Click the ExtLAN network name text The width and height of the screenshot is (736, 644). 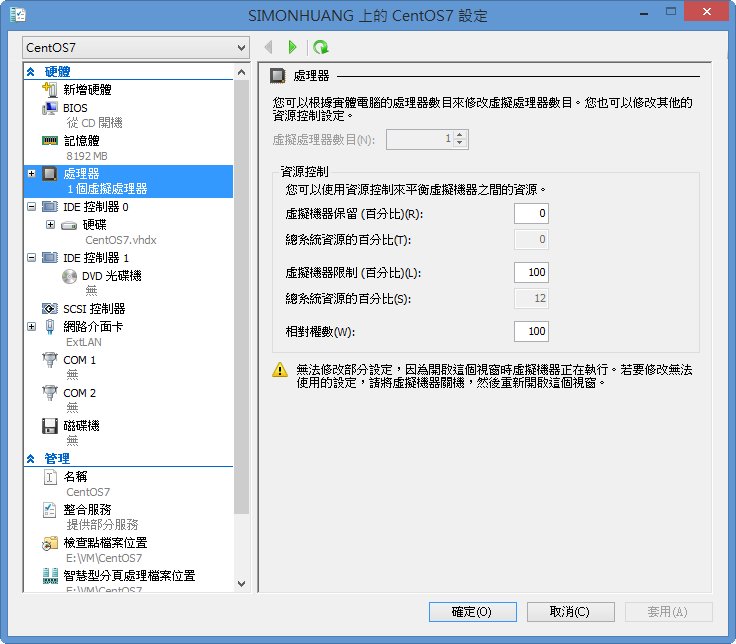click(84, 342)
